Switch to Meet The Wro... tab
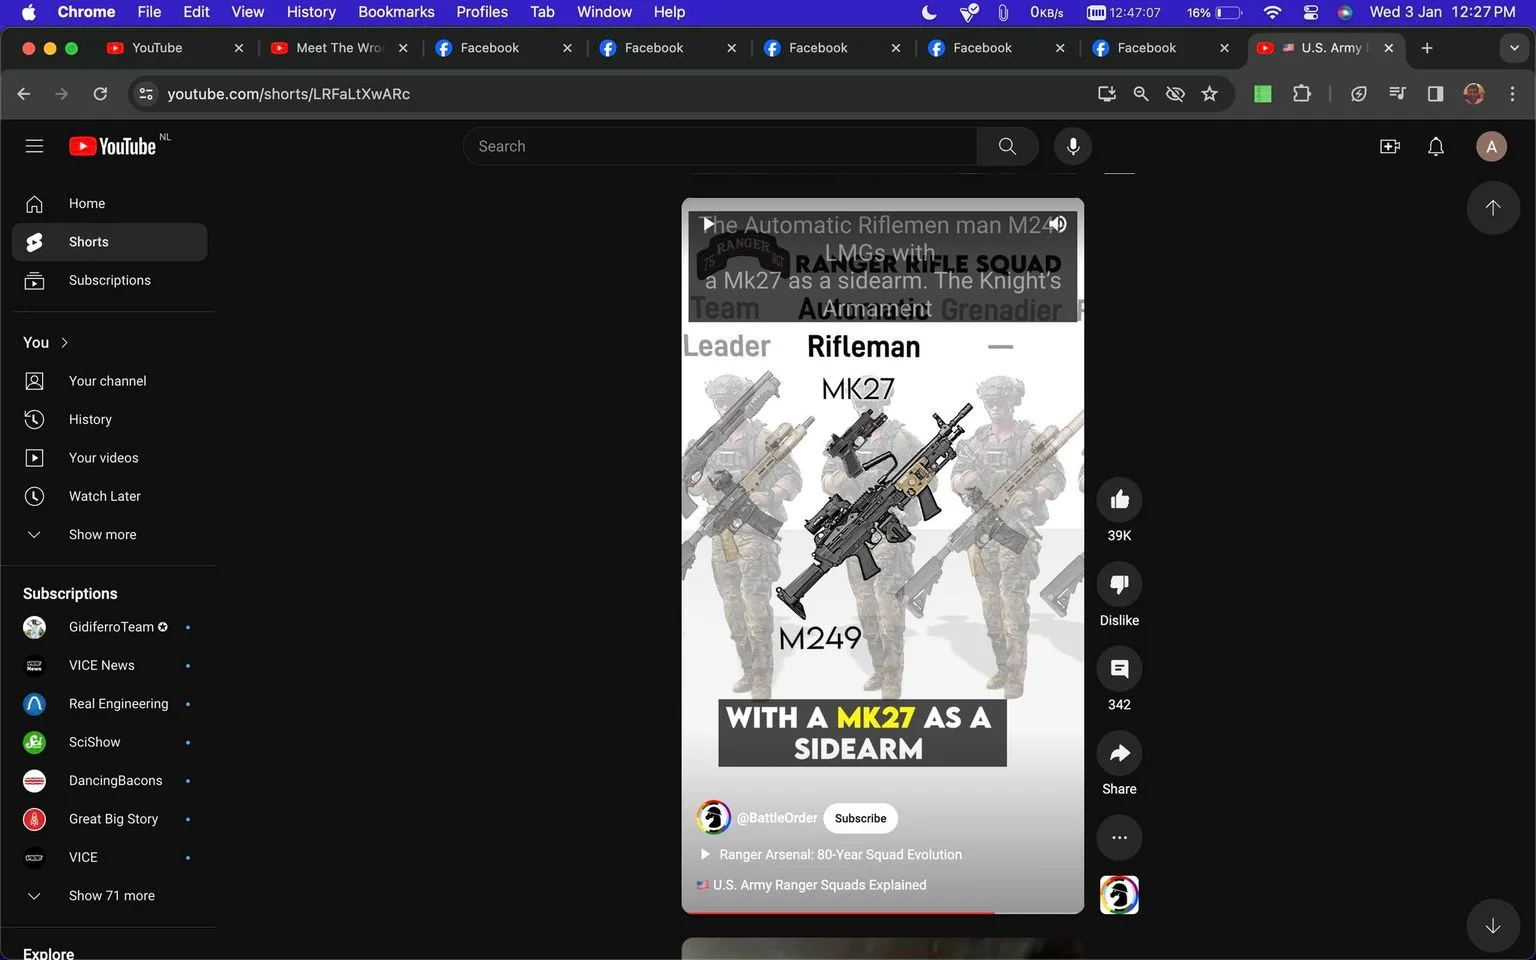 tap(339, 48)
